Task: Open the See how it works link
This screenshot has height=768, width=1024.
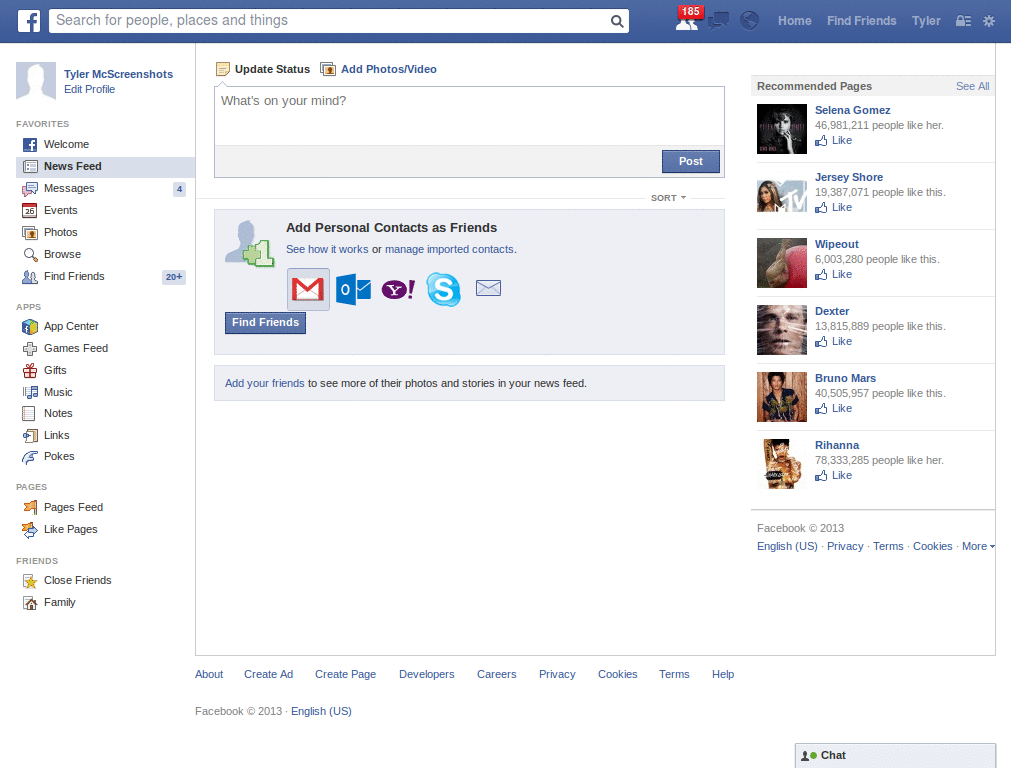Action: pyautogui.click(x=327, y=249)
